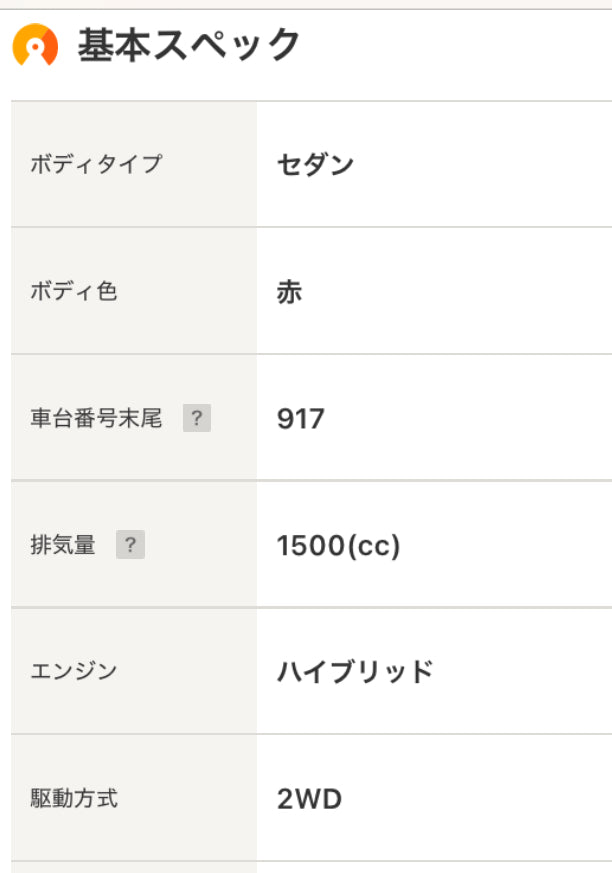612x873 pixels.
Task: Click the エンジン label cell
Action: pyautogui.click(x=134, y=671)
